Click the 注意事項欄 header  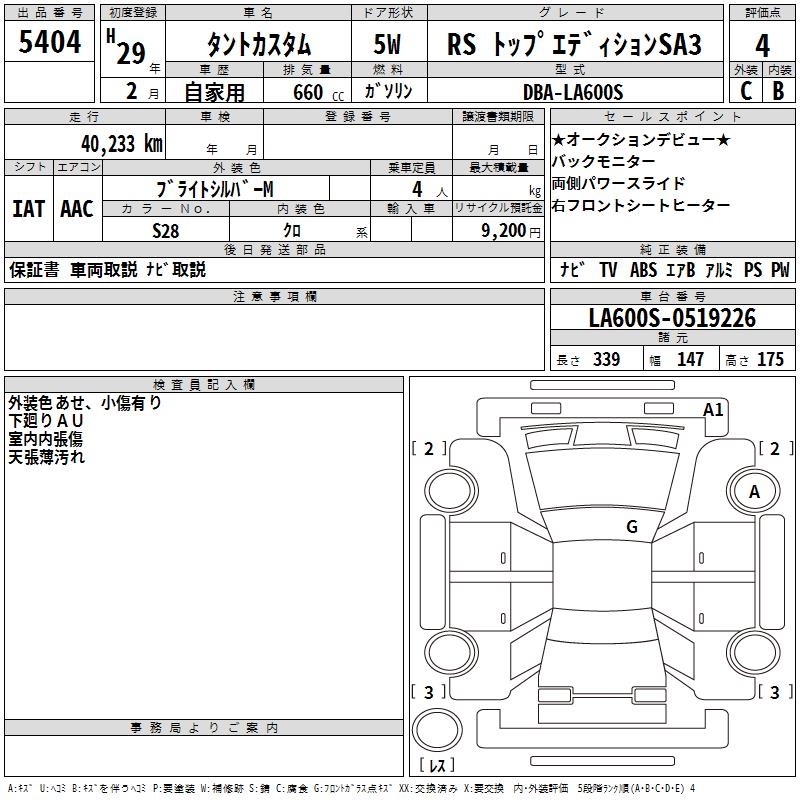[274, 296]
